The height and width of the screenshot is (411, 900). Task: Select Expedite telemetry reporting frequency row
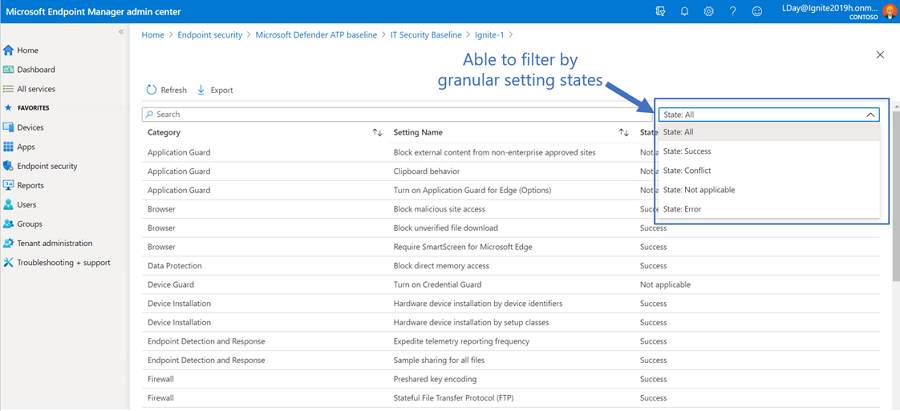(511, 342)
